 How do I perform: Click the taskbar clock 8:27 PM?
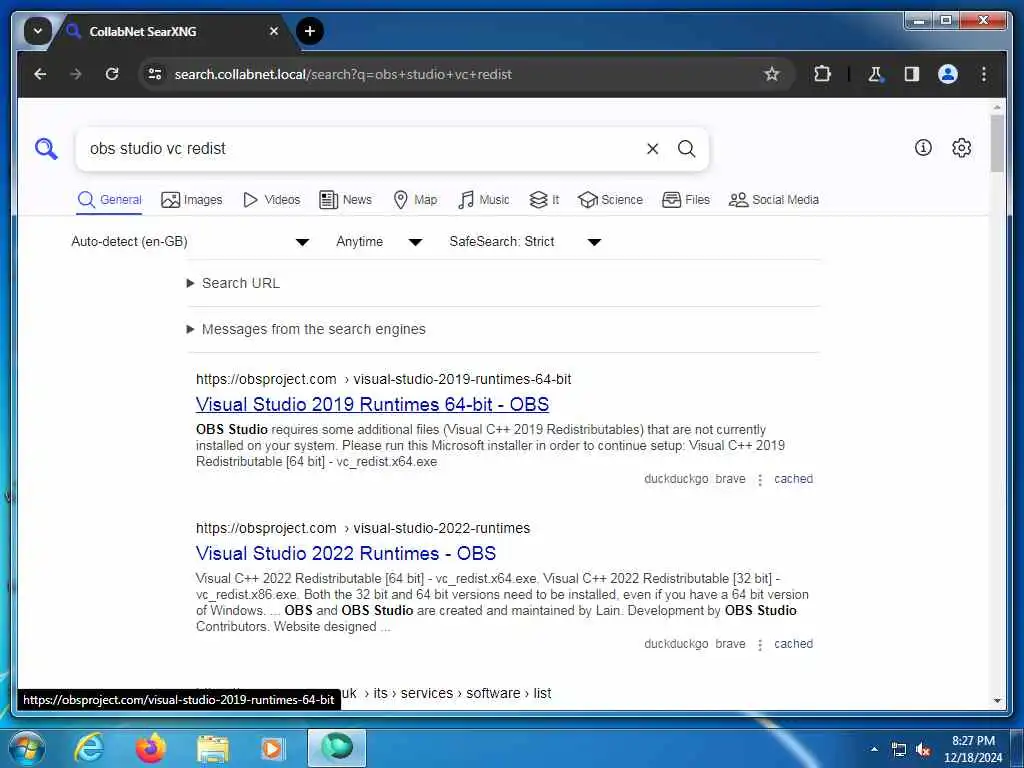tap(973, 748)
